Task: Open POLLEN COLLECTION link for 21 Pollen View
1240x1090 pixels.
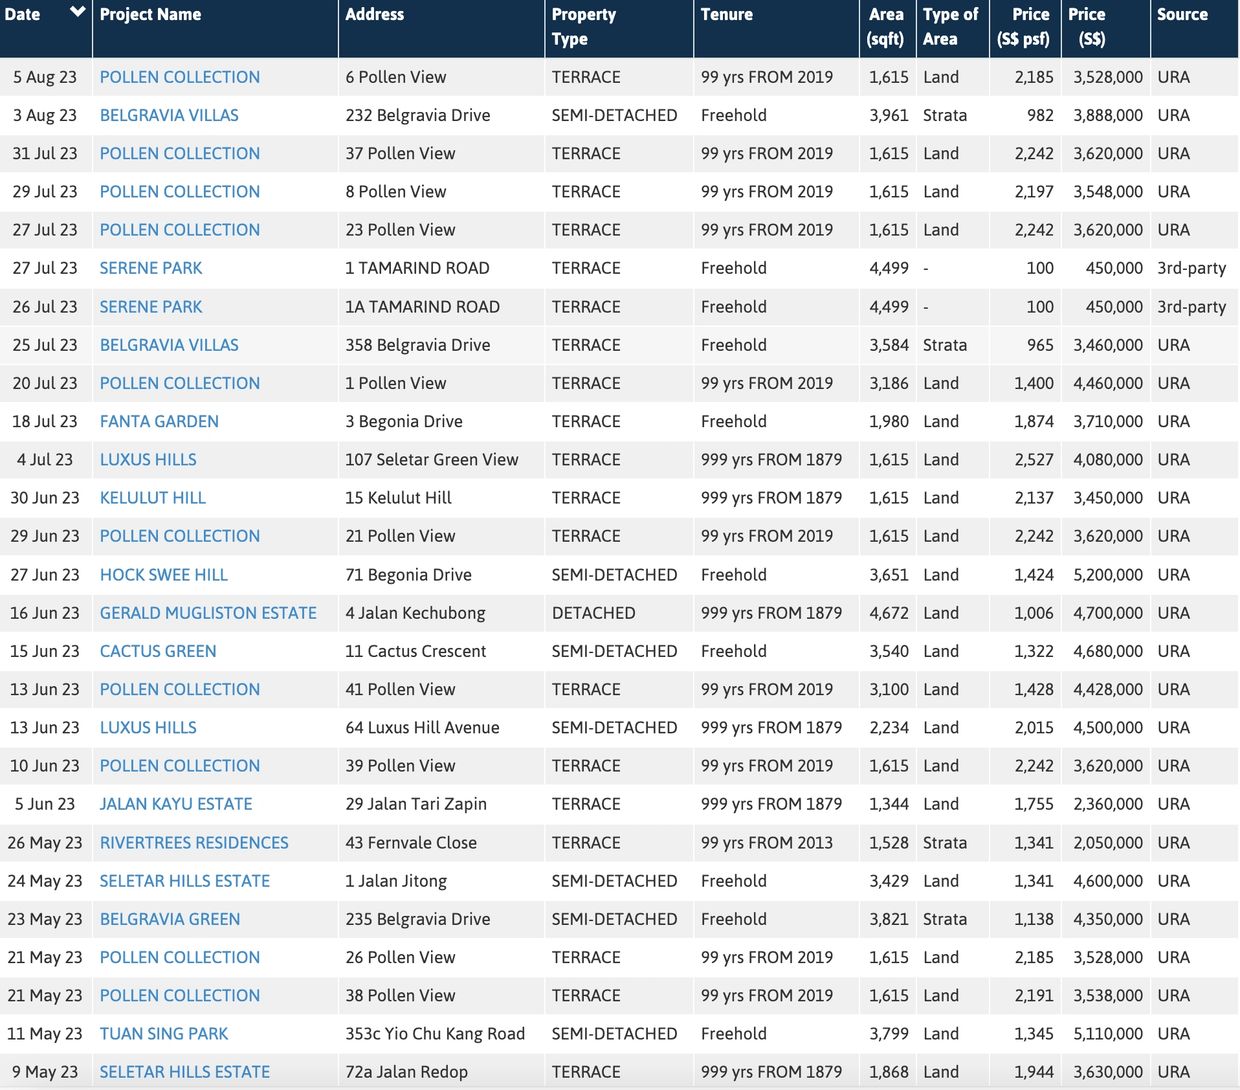Action: 180,536
